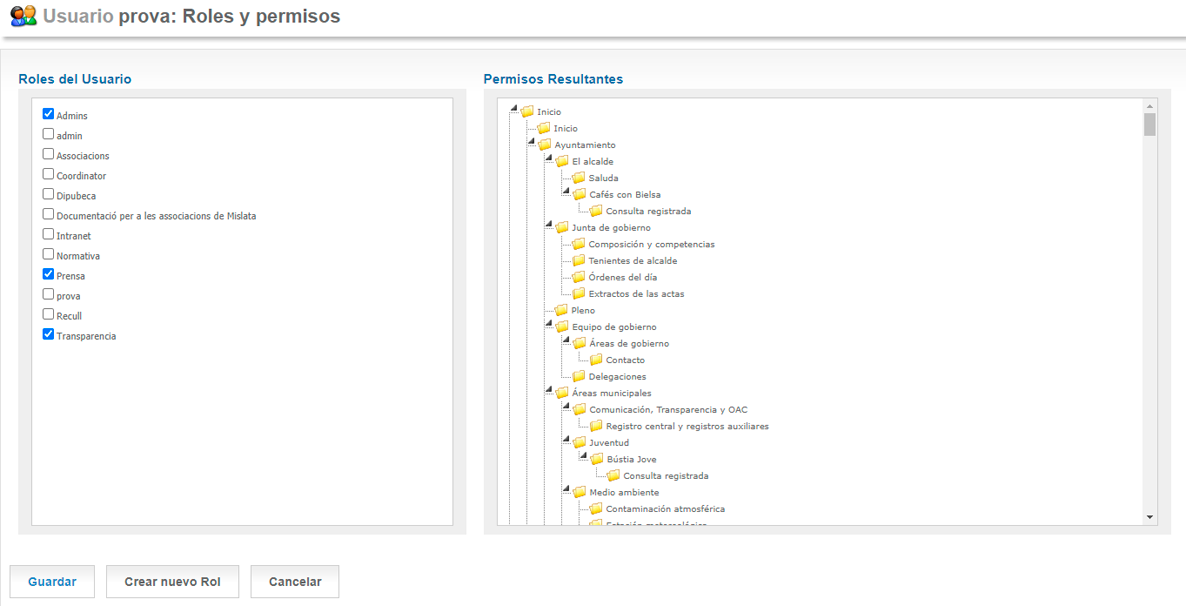
Task: Click the Contacto folder icon
Action: [596, 360]
